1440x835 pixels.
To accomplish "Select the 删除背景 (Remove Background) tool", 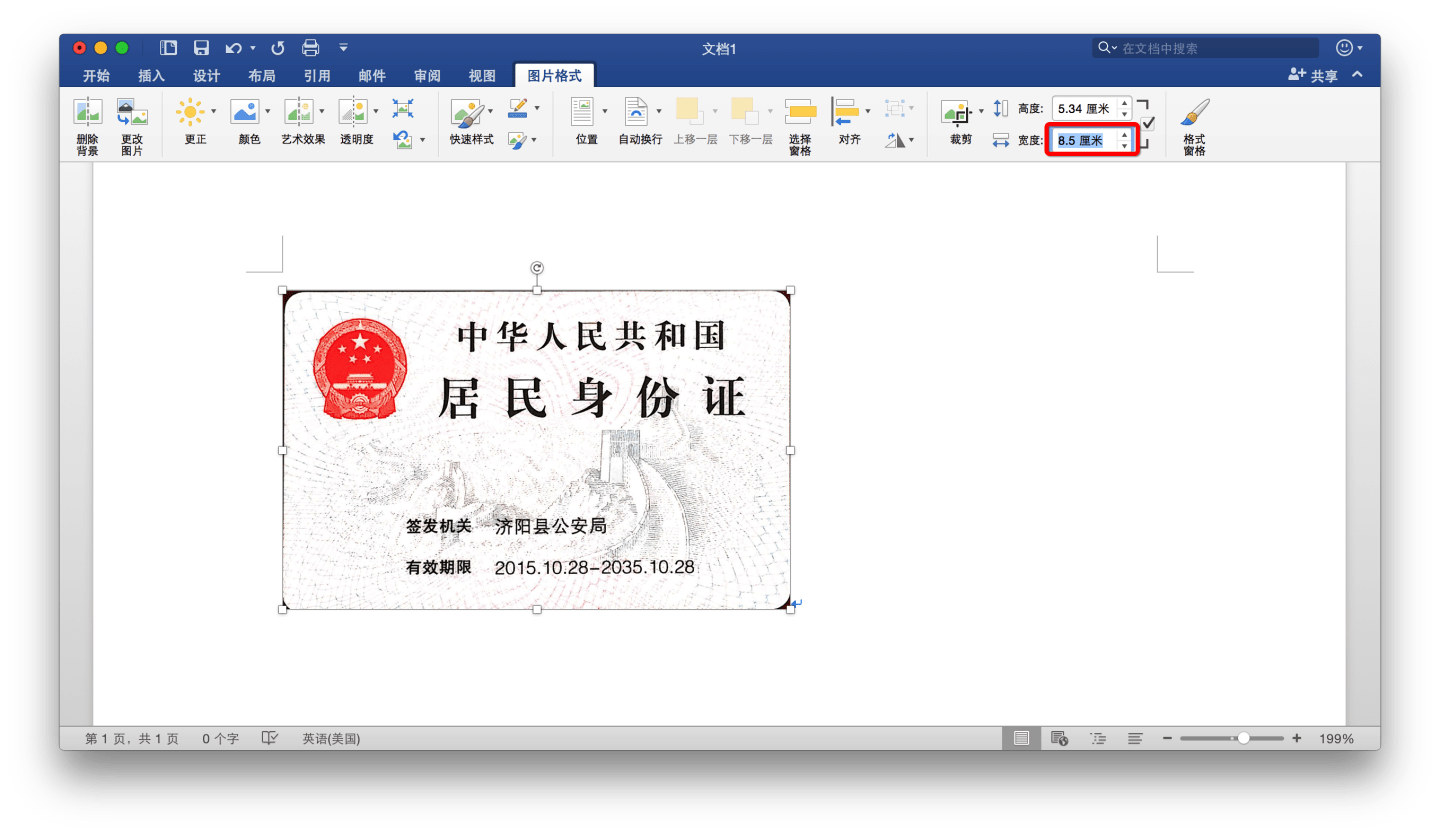I will [88, 120].
